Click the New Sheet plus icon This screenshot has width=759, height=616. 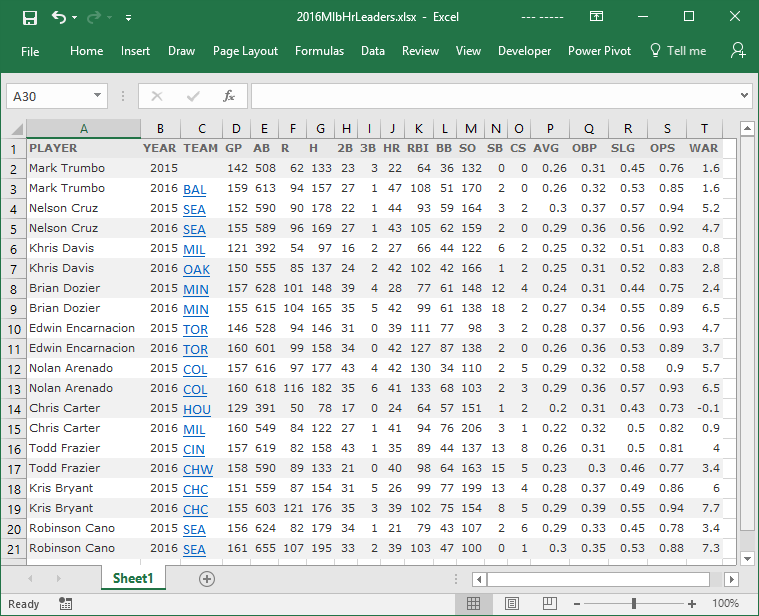pyautogui.click(x=207, y=578)
